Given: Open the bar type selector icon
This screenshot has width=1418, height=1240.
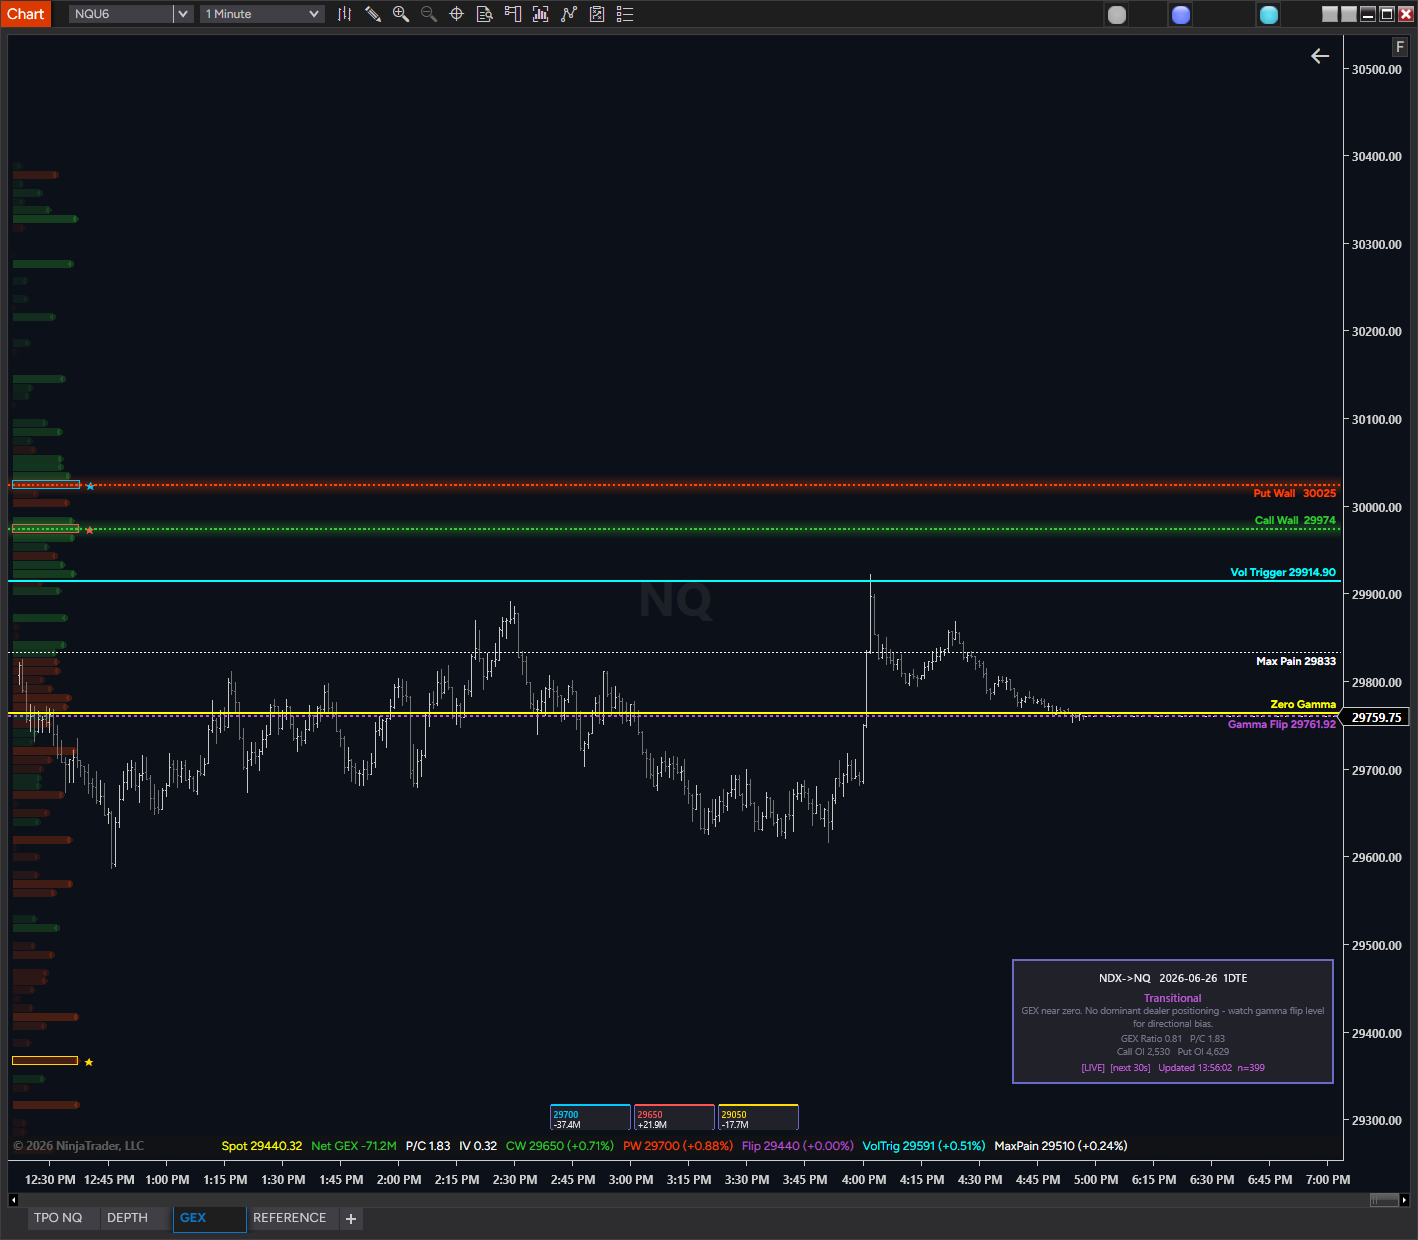Looking at the screenshot, I should pos(345,14).
